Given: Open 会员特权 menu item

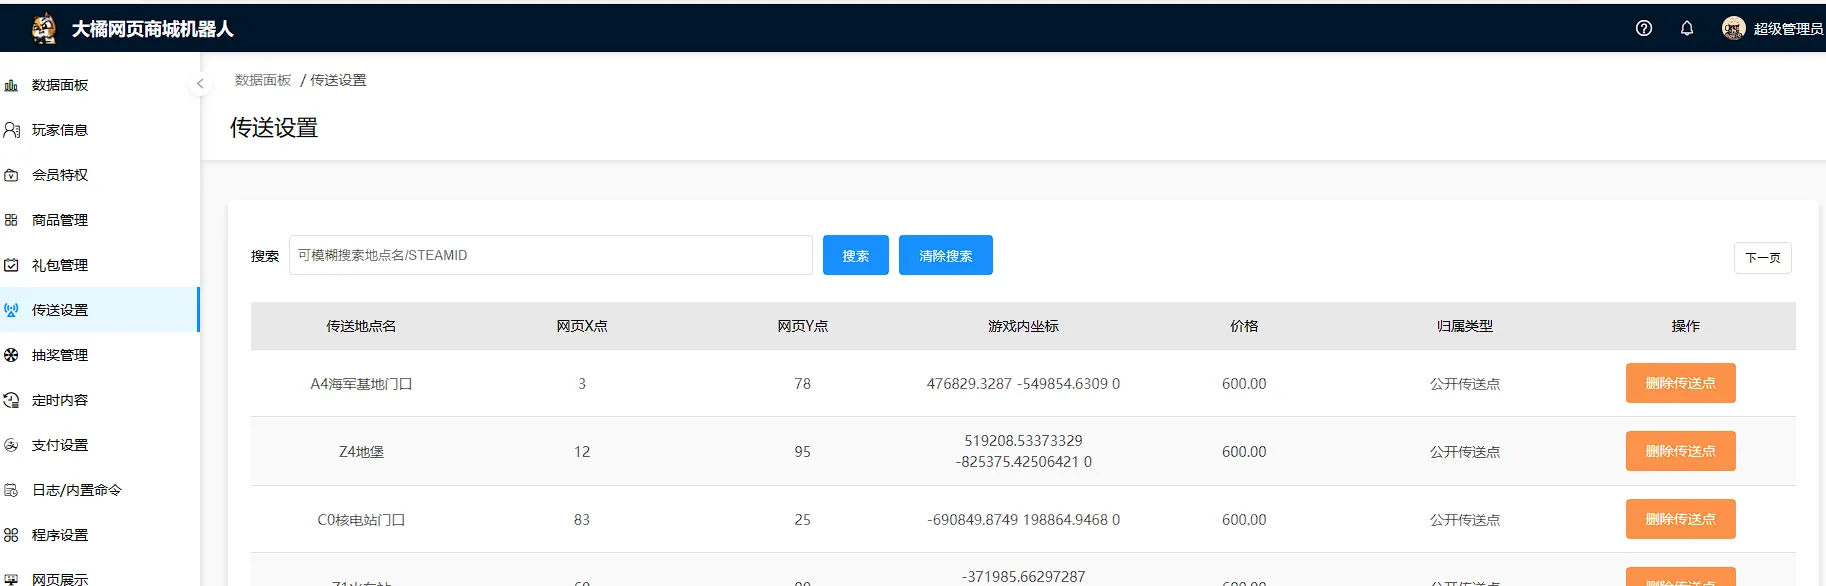Looking at the screenshot, I should point(60,175).
